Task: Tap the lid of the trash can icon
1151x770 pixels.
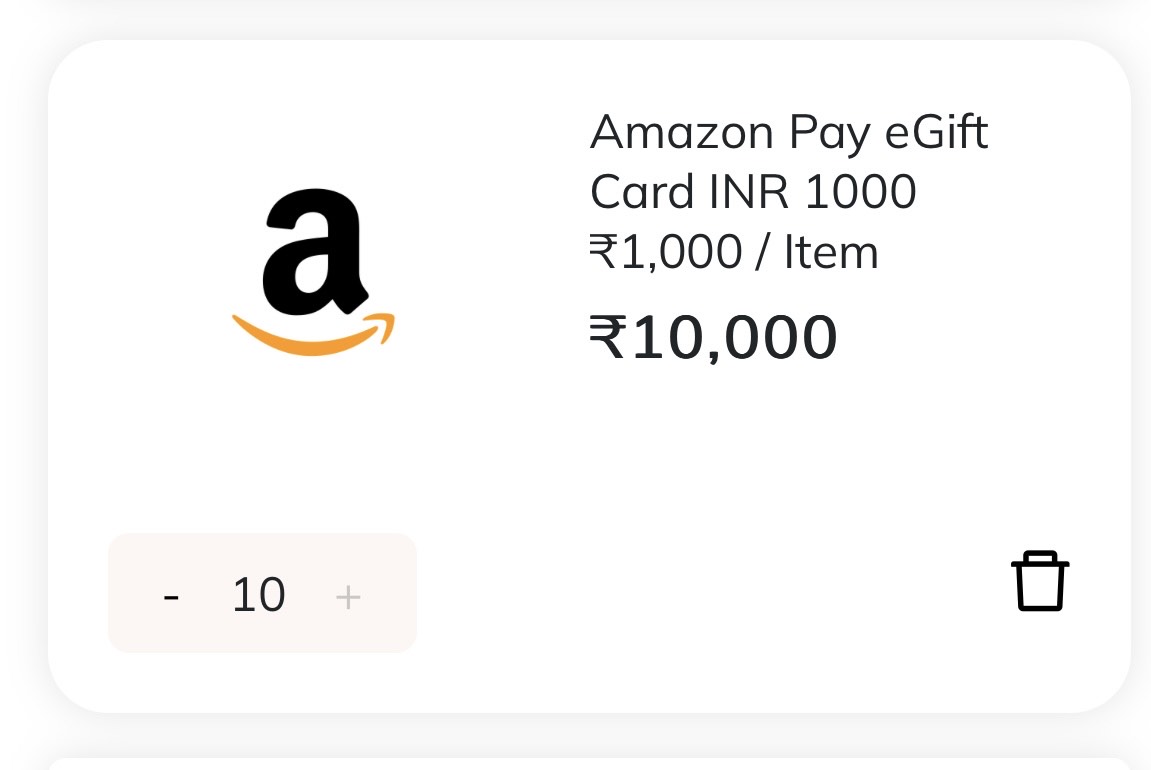Action: 1039,559
